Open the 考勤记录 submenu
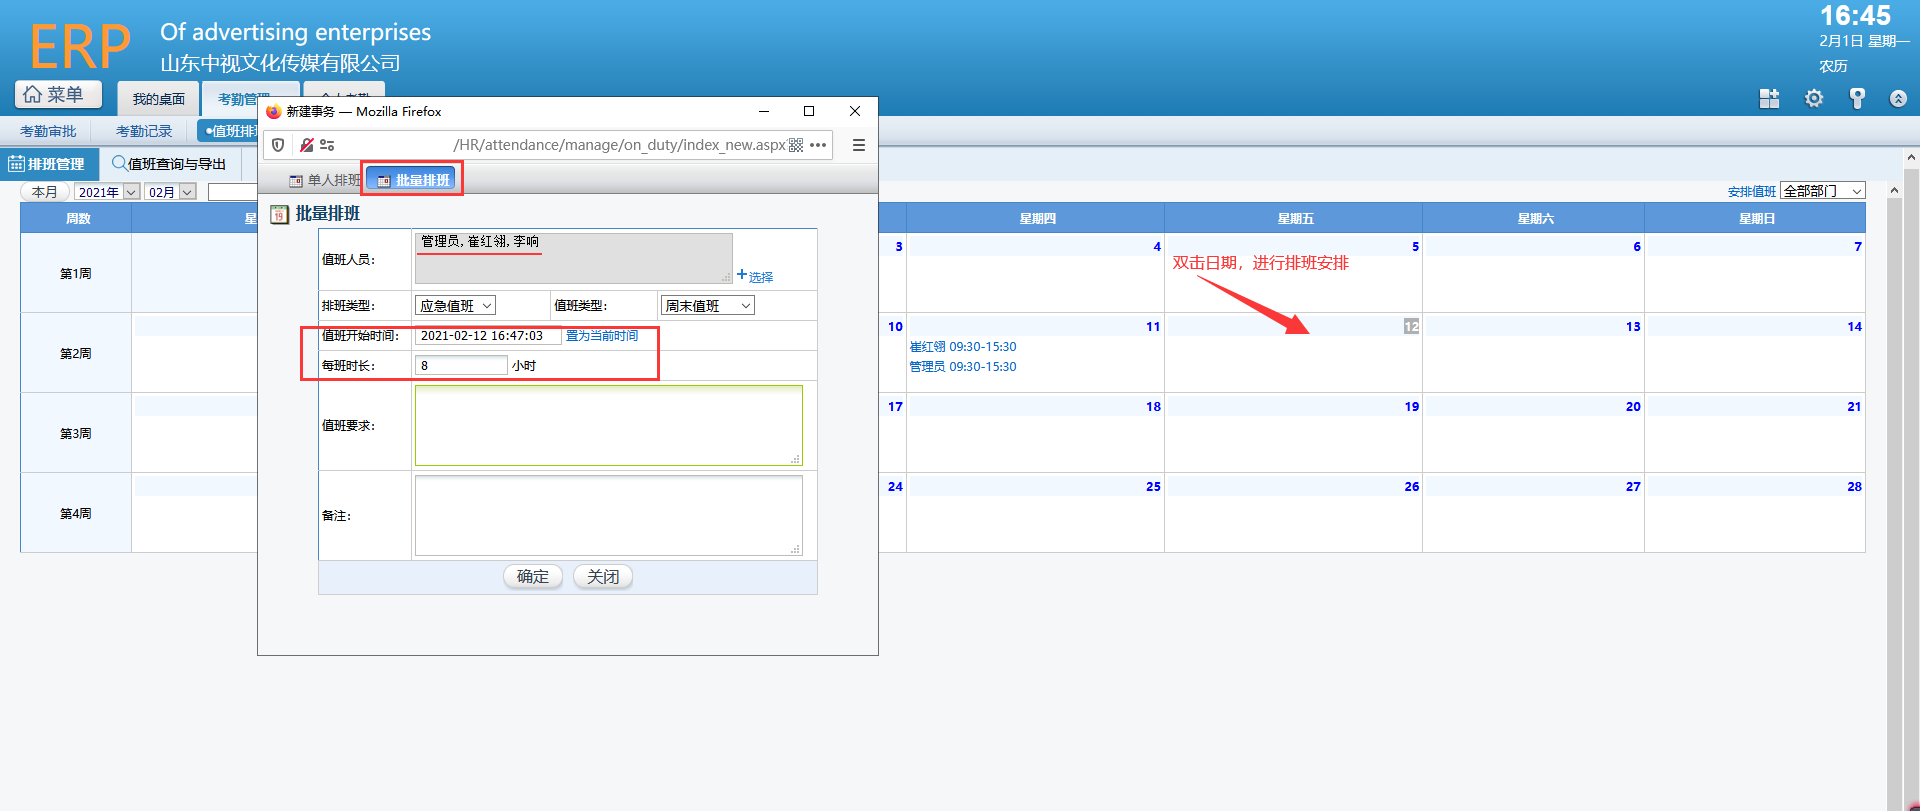 pyautogui.click(x=144, y=131)
